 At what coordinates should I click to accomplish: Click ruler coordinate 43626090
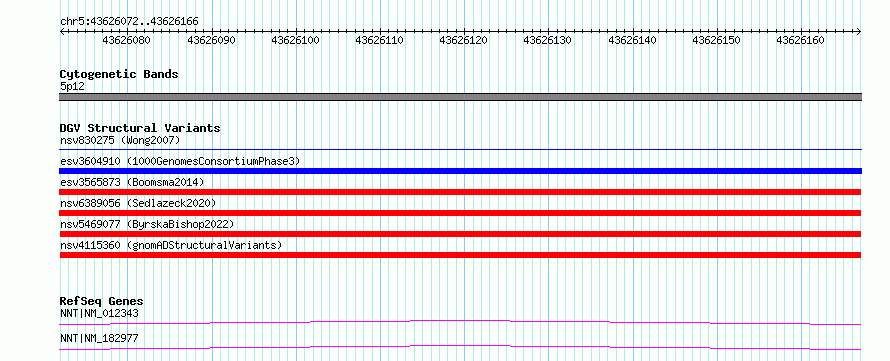click(x=211, y=40)
